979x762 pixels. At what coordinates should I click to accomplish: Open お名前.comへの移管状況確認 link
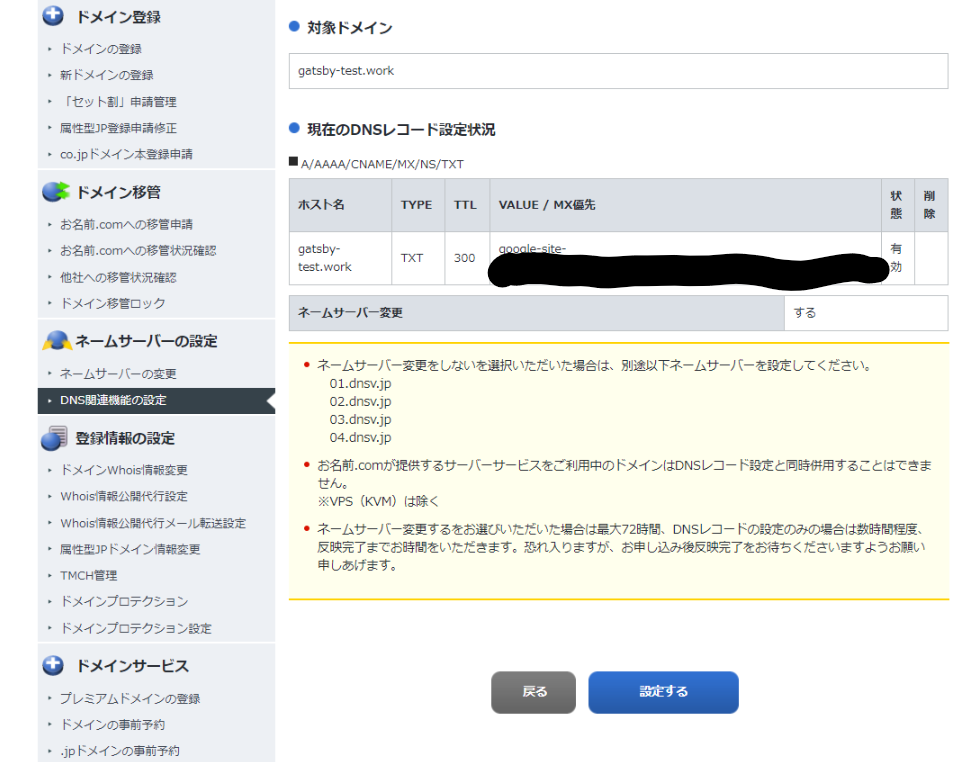(138, 250)
